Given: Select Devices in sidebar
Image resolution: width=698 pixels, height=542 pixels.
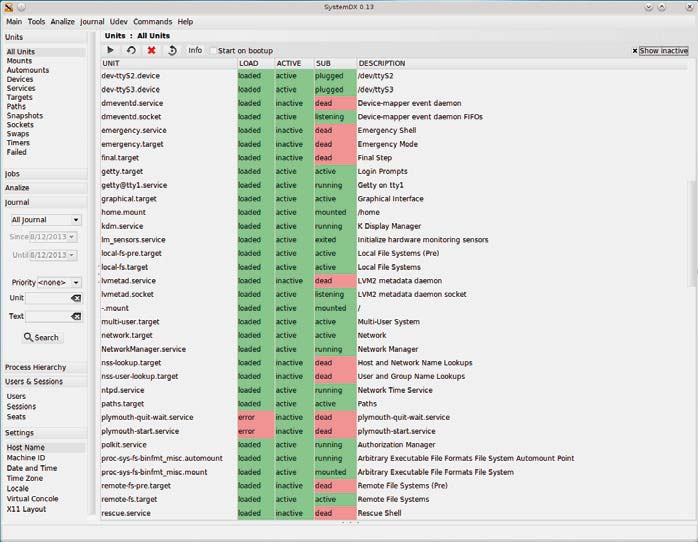Looking at the screenshot, I should [20, 79].
